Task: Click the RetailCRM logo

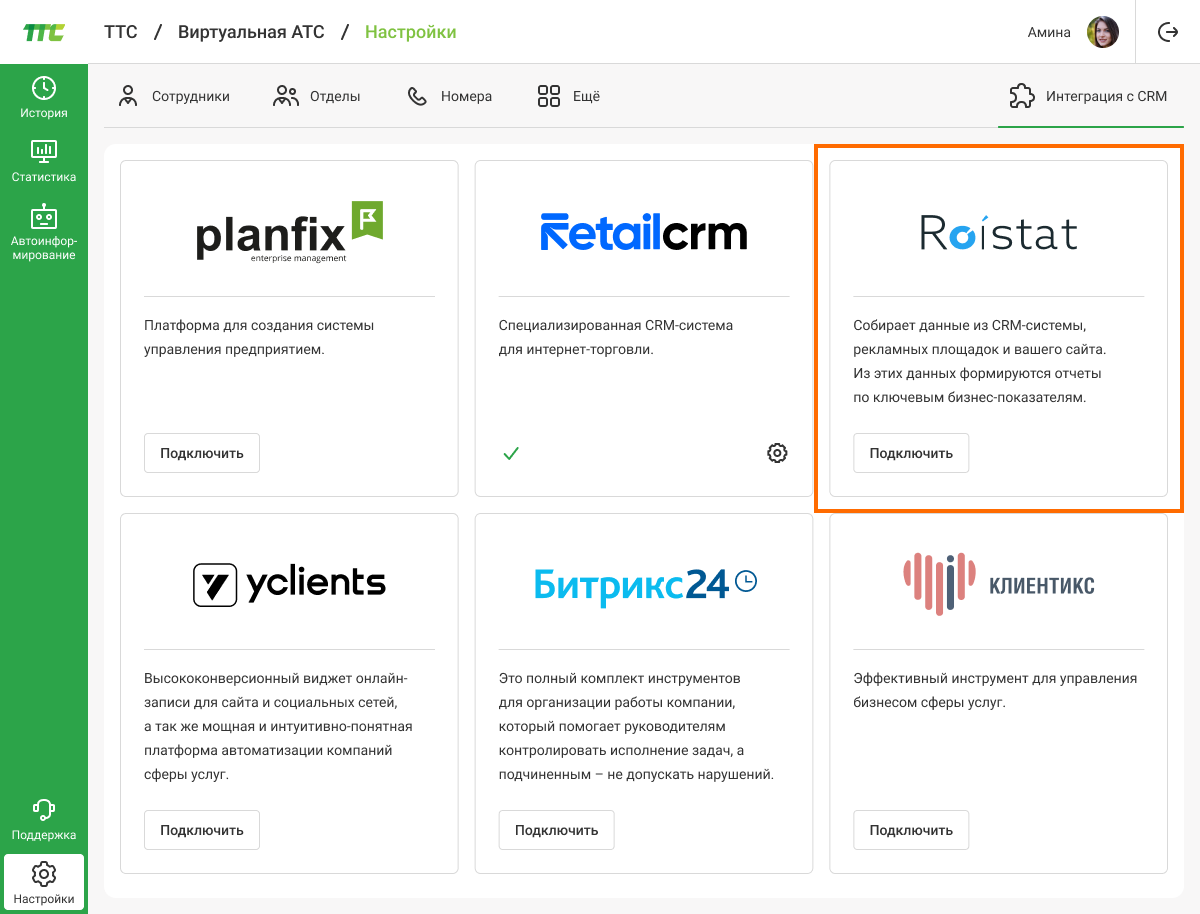Action: click(x=644, y=232)
